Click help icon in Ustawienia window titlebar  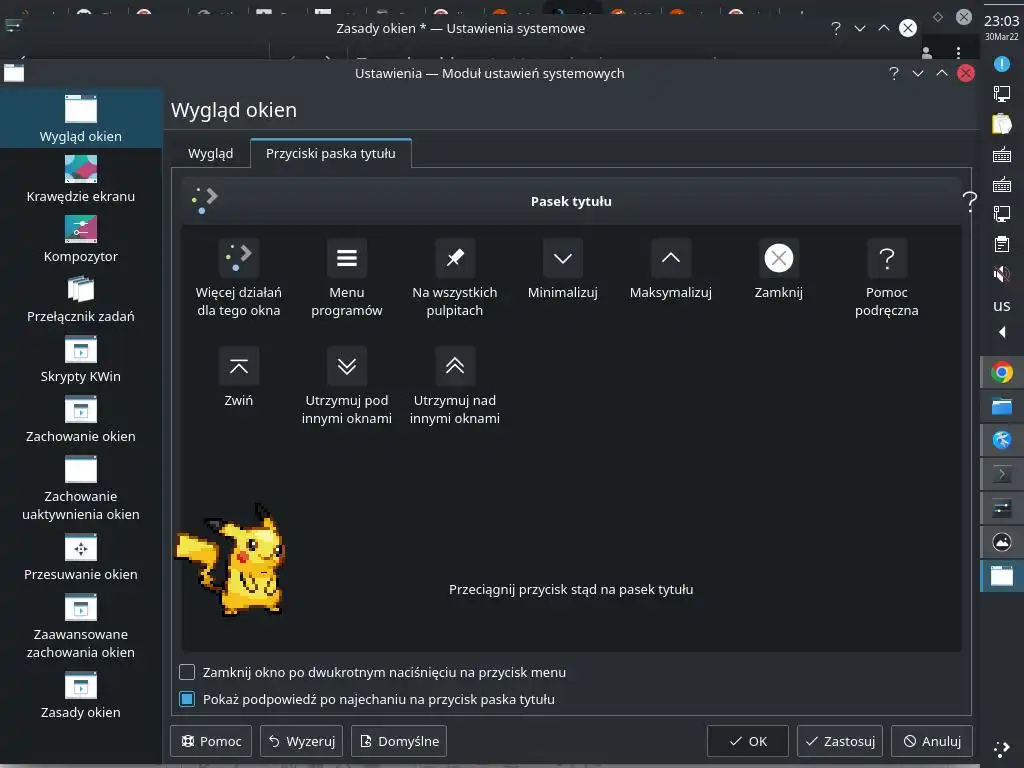tap(894, 73)
